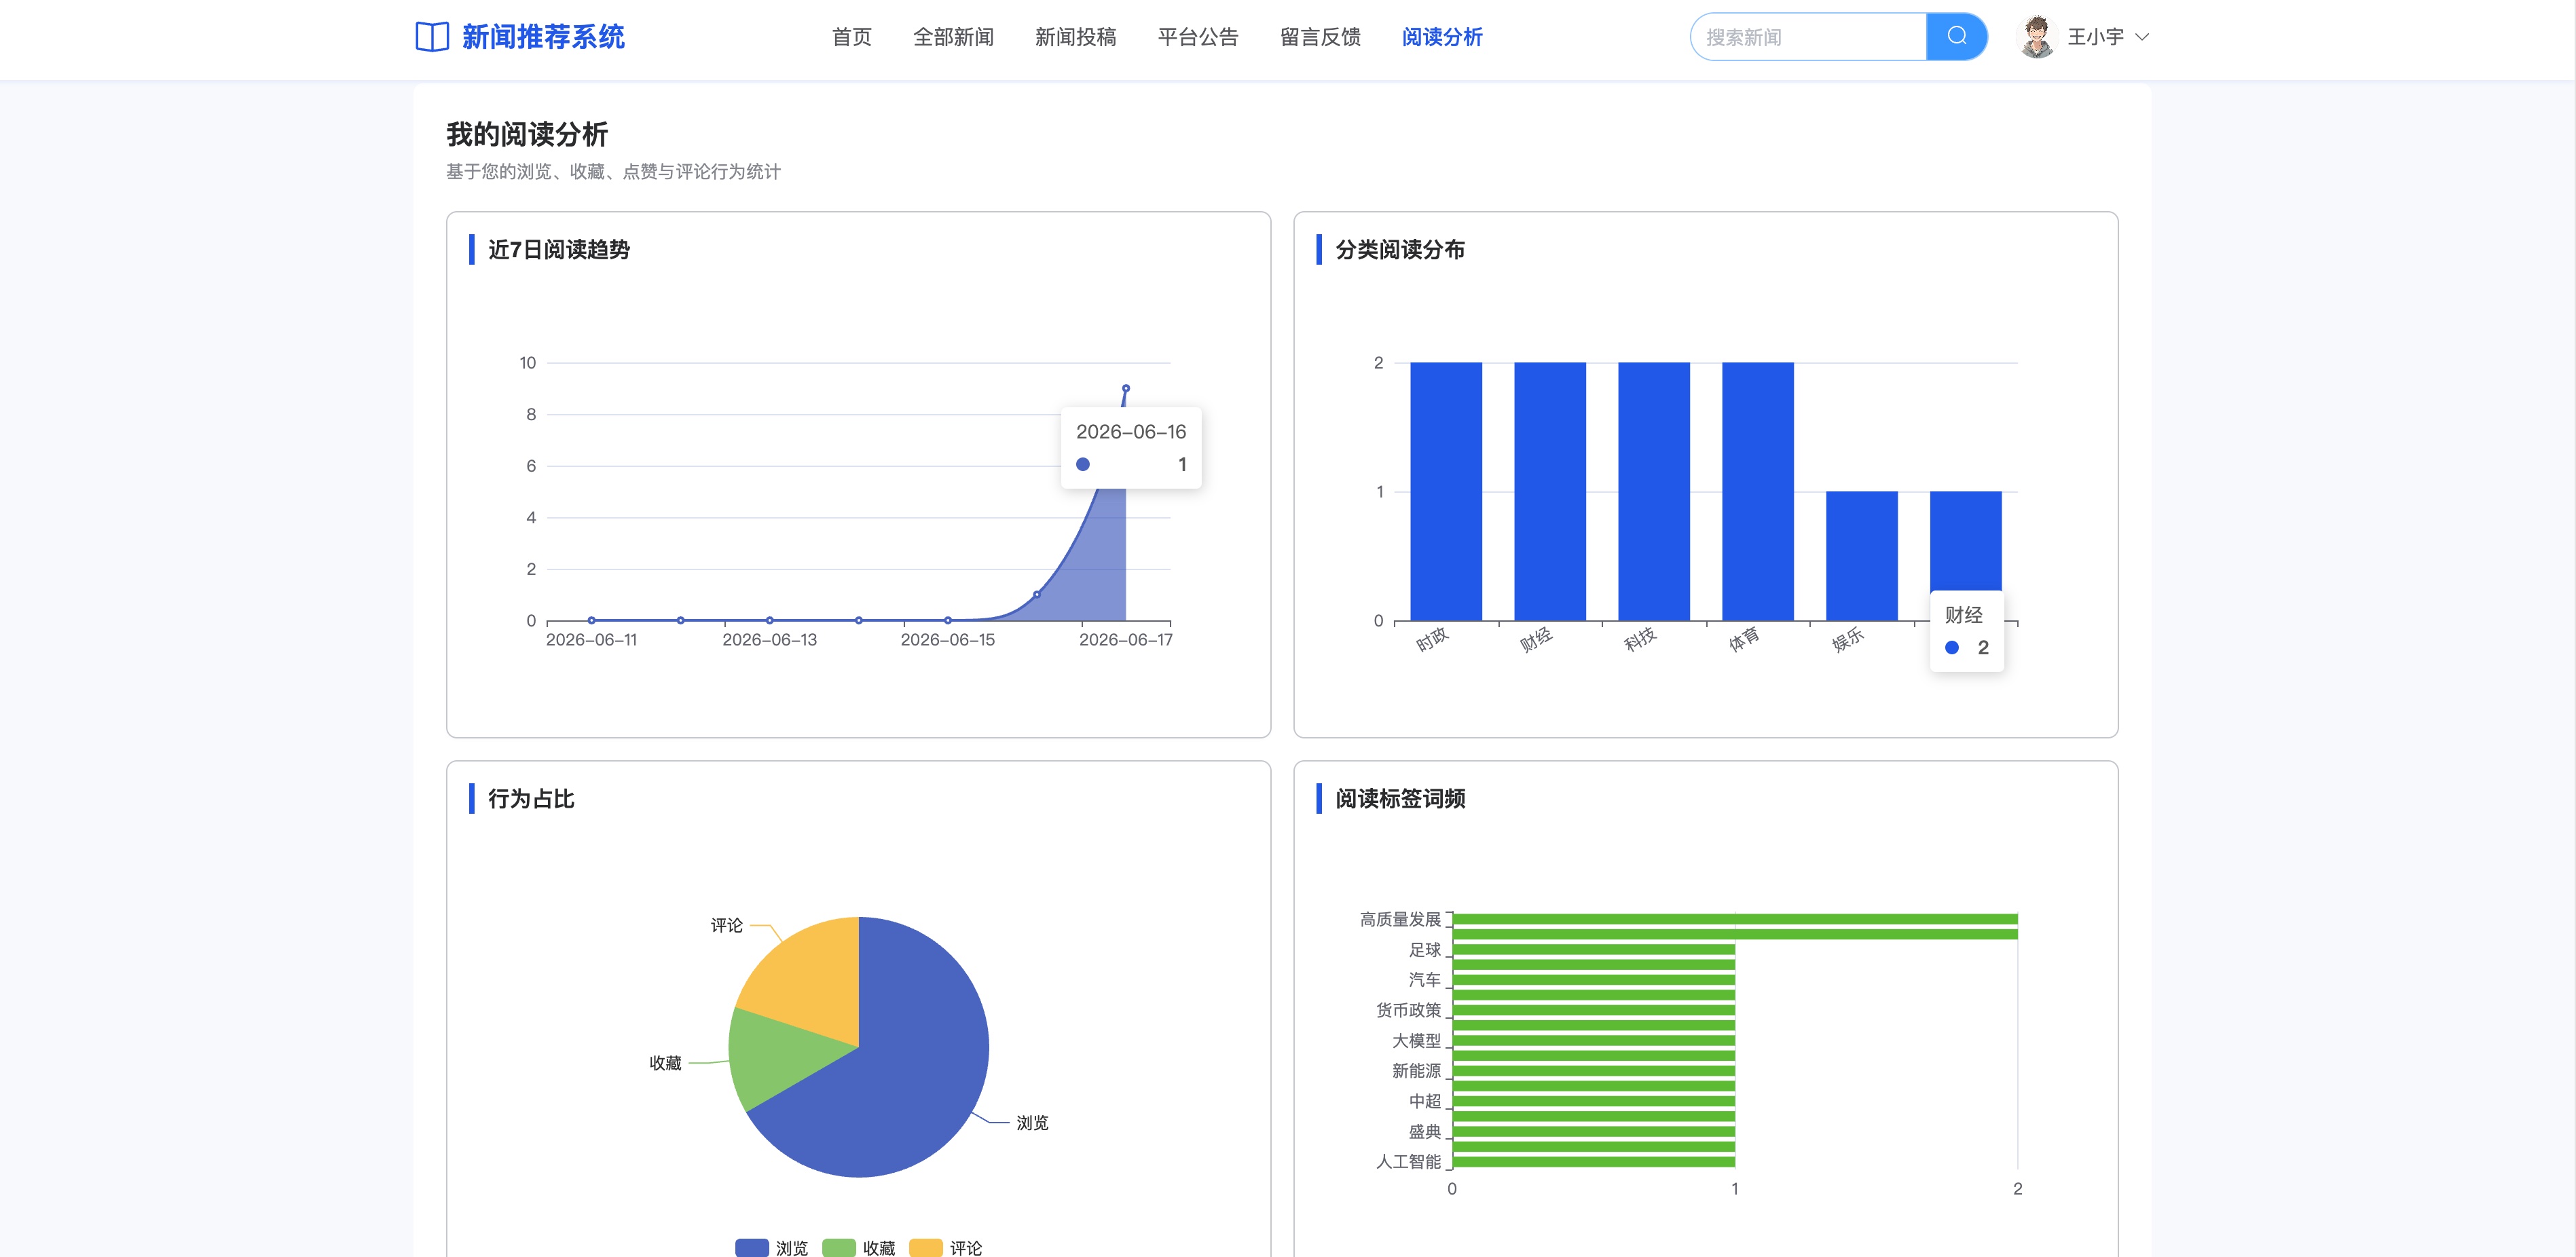Open the 新闻投稿 page
2576x1257 pixels.
[1075, 37]
